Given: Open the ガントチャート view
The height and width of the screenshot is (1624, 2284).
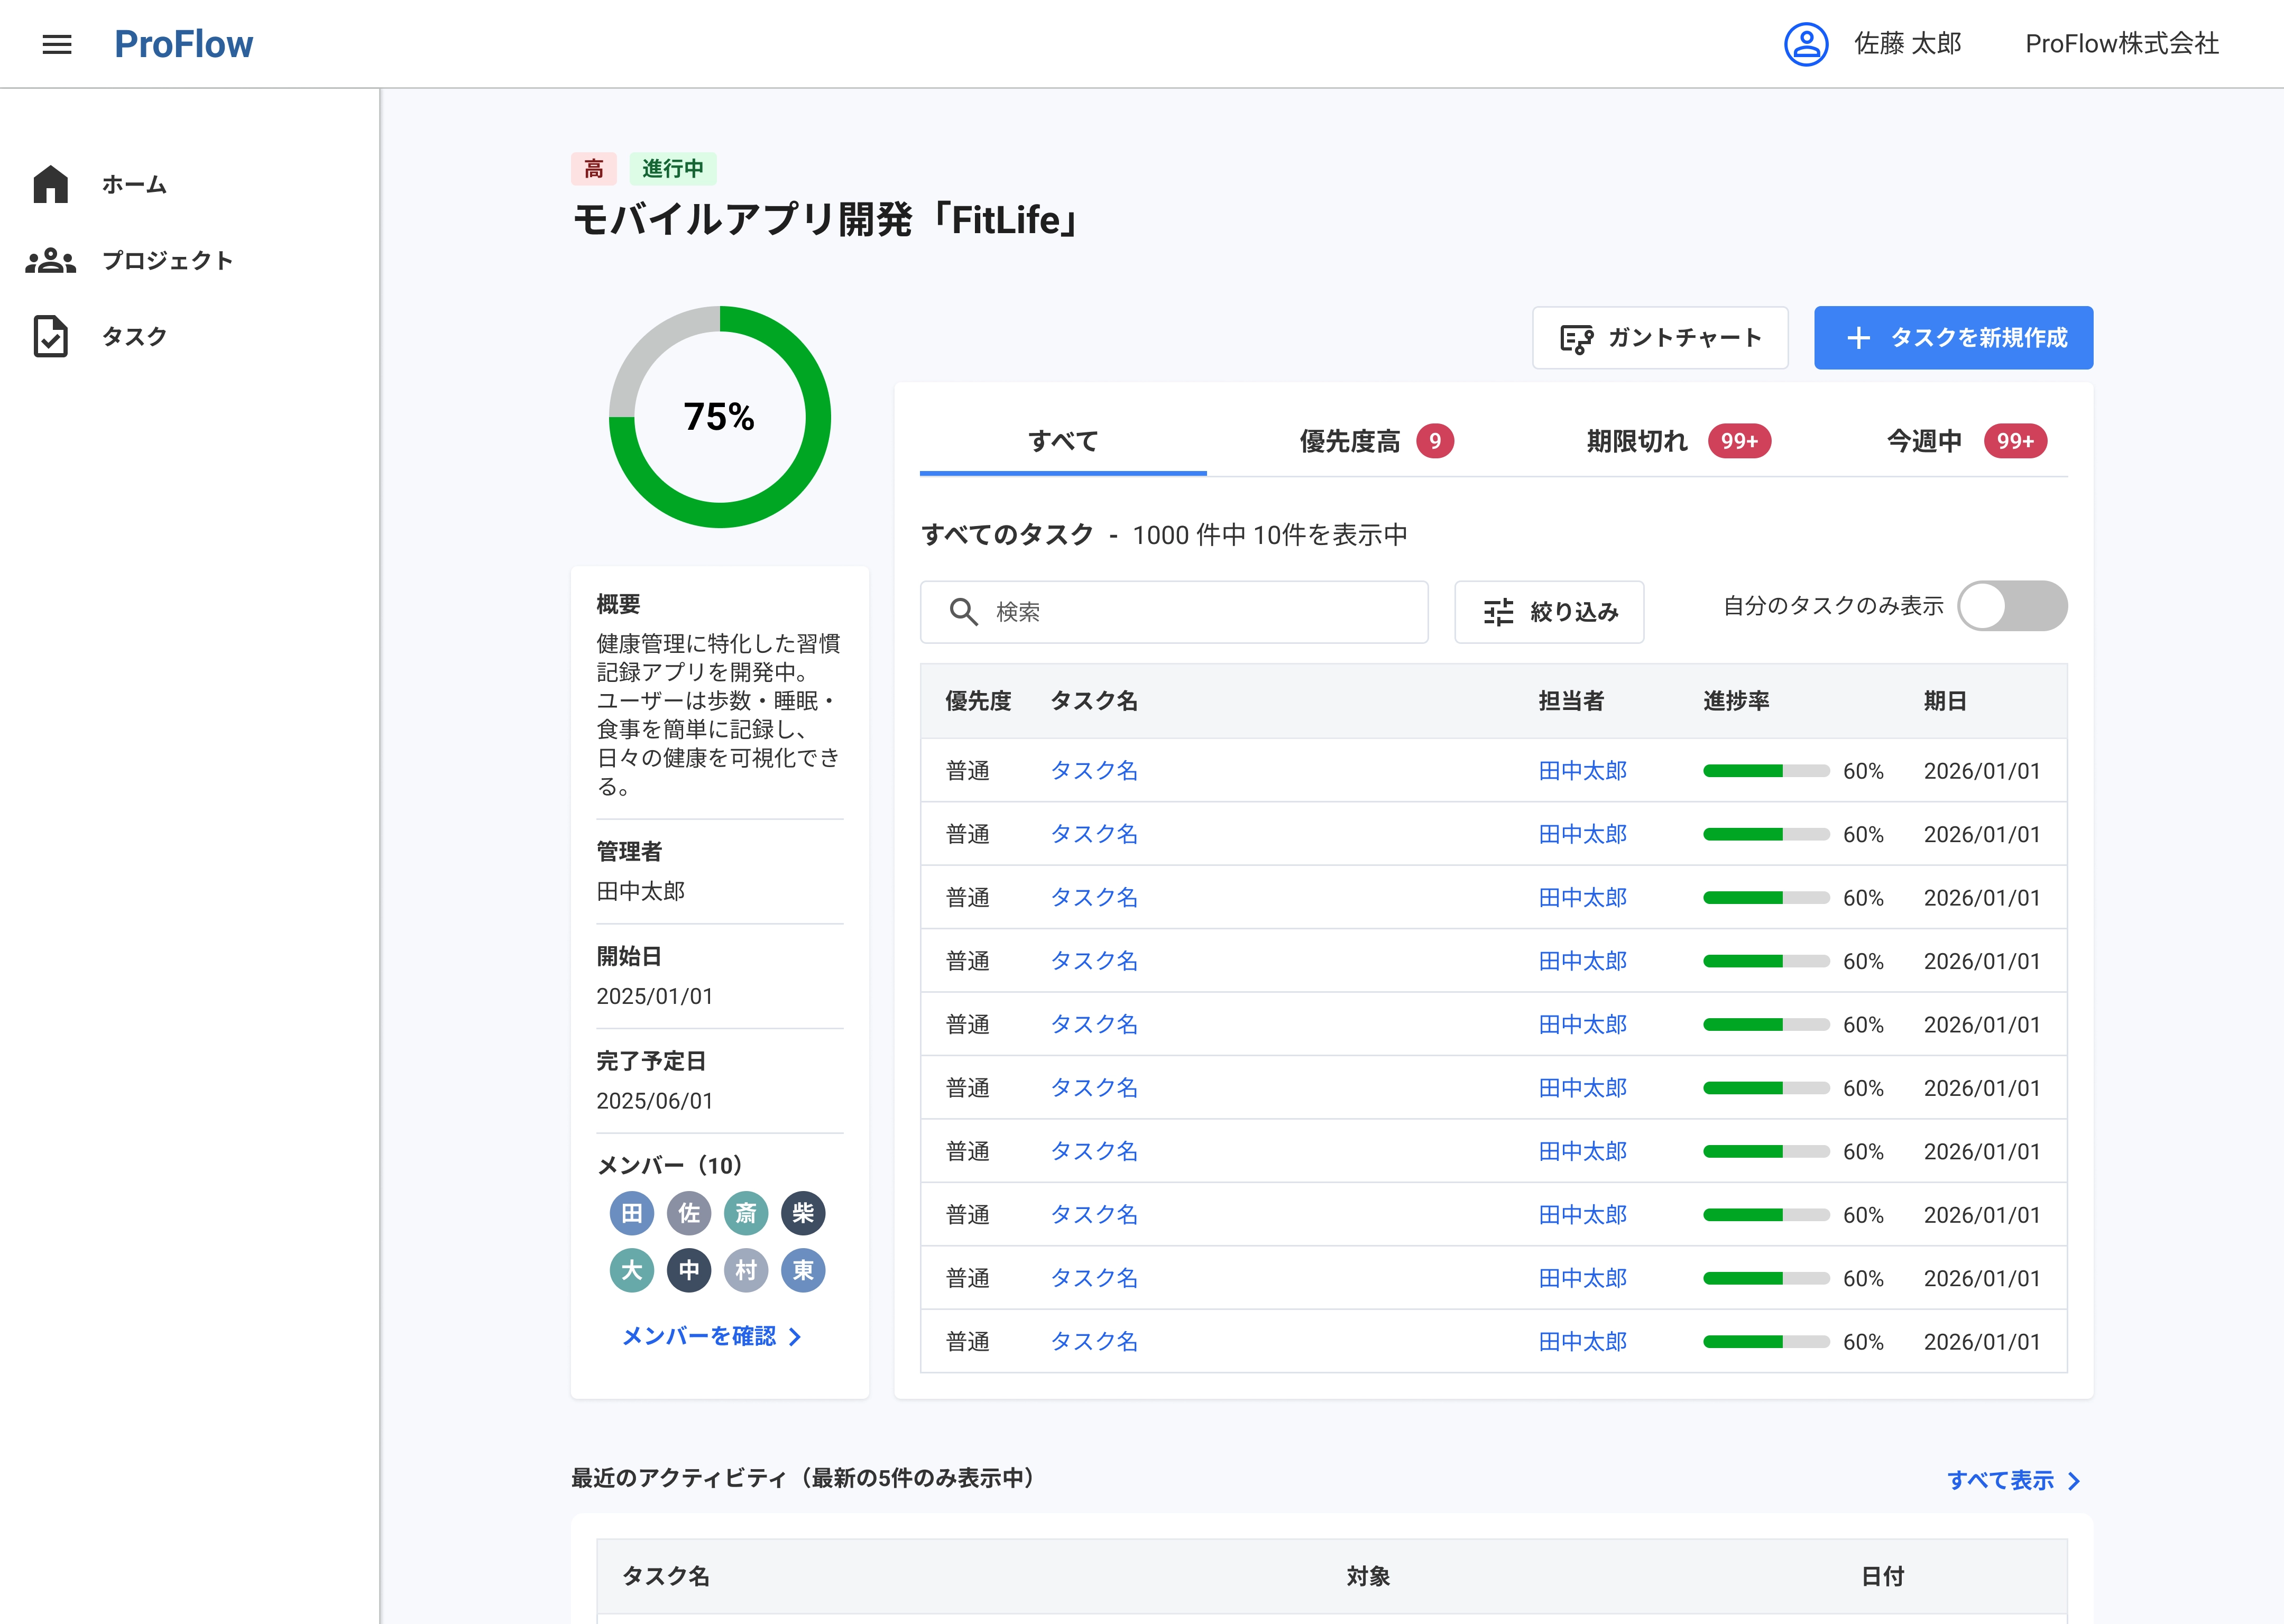Looking at the screenshot, I should tap(1660, 338).
